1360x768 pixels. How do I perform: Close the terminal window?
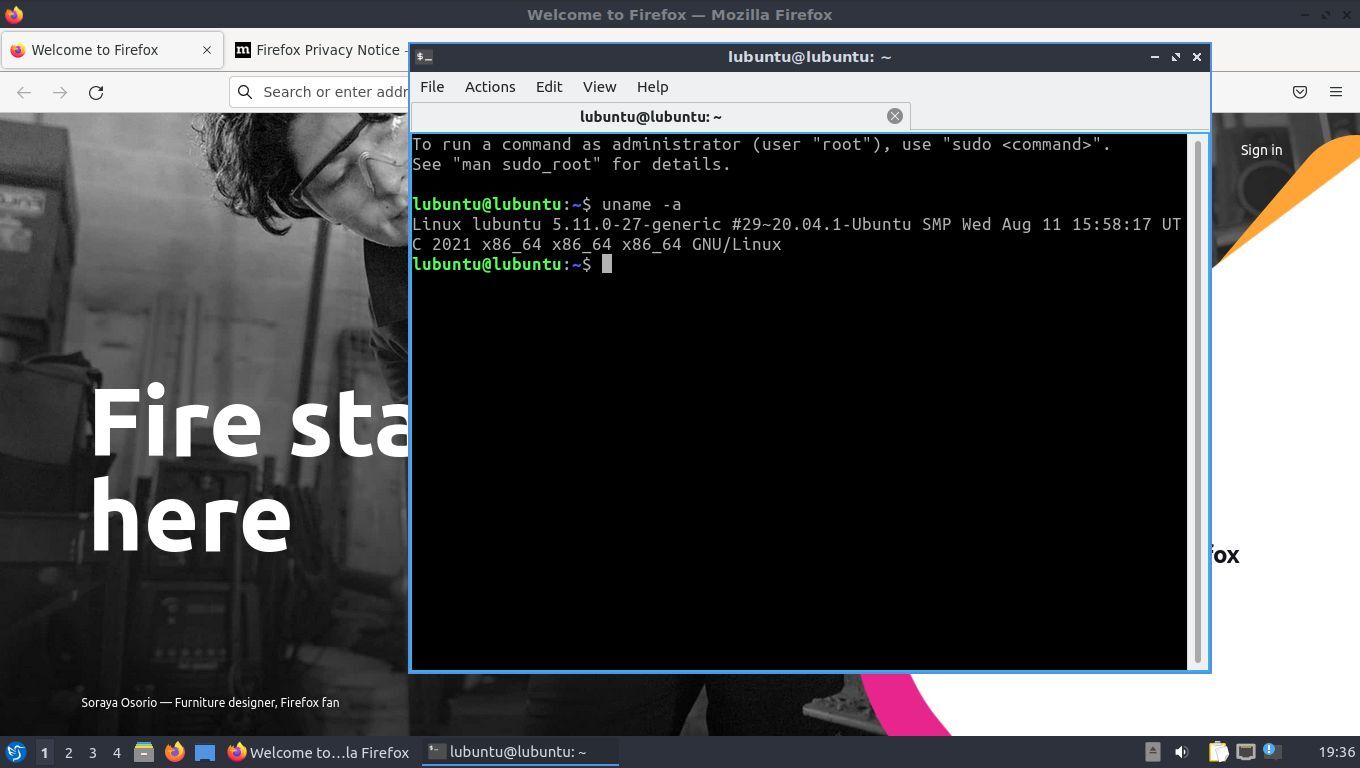pyautogui.click(x=1197, y=57)
